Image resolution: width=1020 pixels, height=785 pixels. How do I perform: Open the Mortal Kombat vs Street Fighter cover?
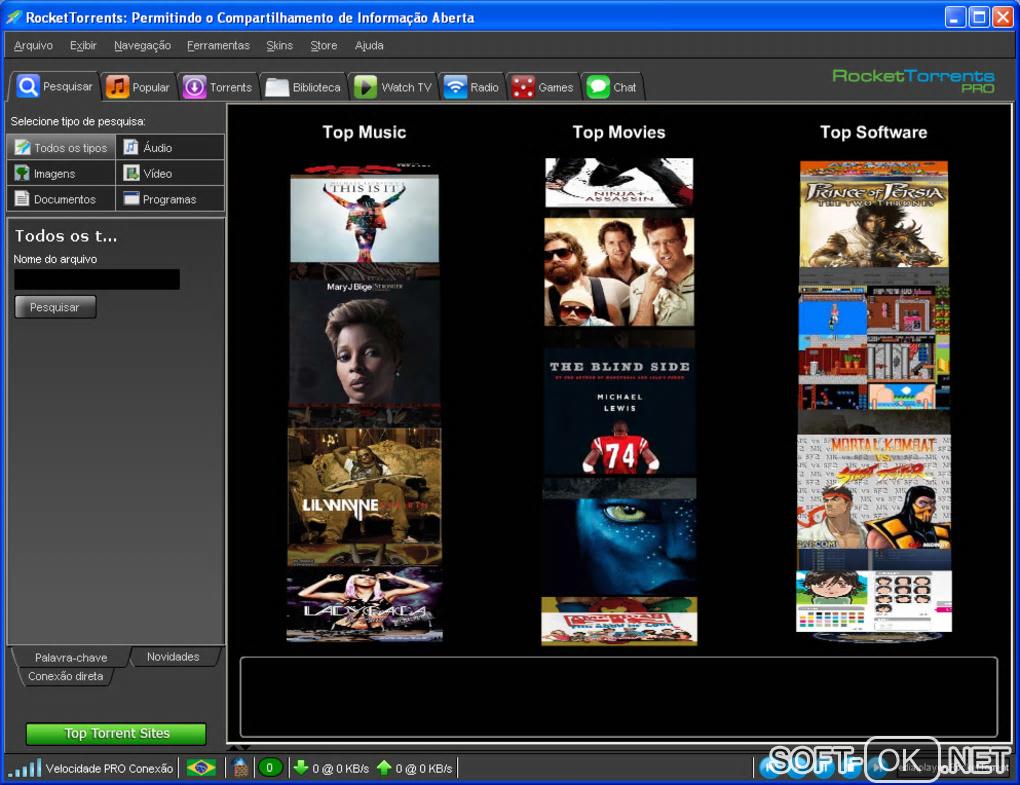tap(874, 492)
